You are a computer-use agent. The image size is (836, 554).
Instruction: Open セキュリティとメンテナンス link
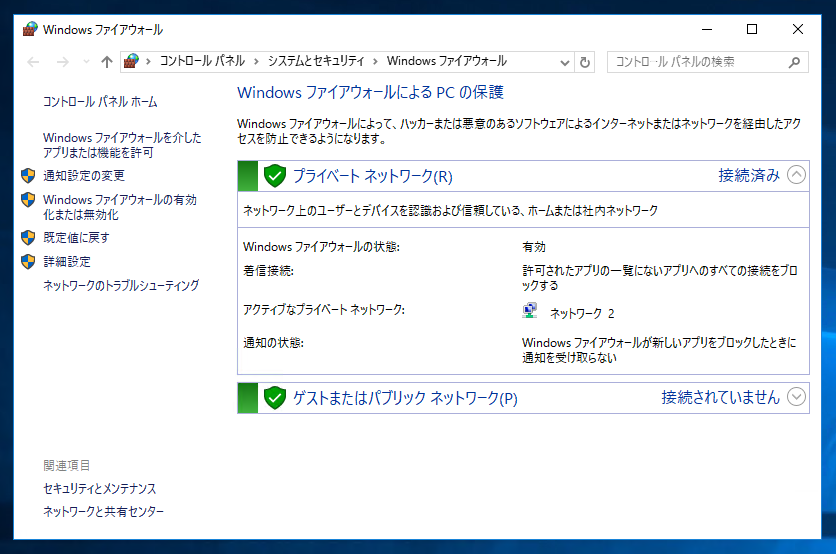100,488
